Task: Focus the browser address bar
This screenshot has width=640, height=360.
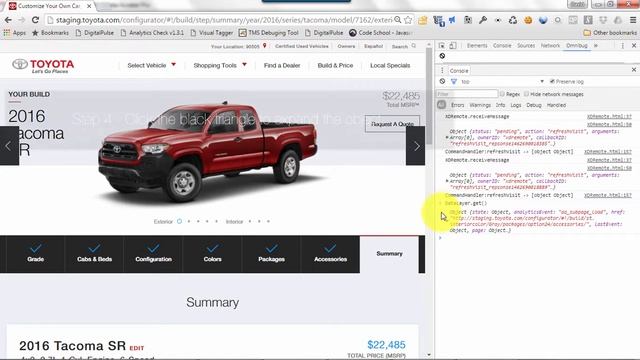Action: click(x=224, y=20)
